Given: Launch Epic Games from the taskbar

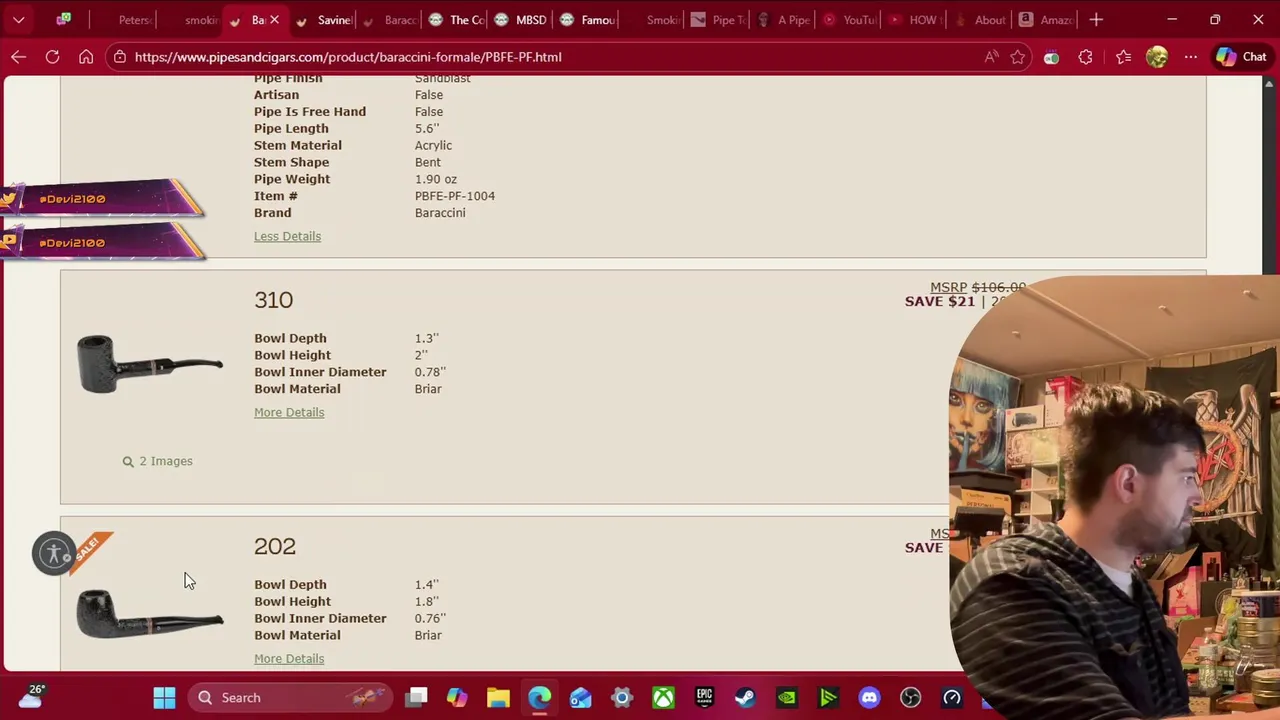Looking at the screenshot, I should point(704,697).
